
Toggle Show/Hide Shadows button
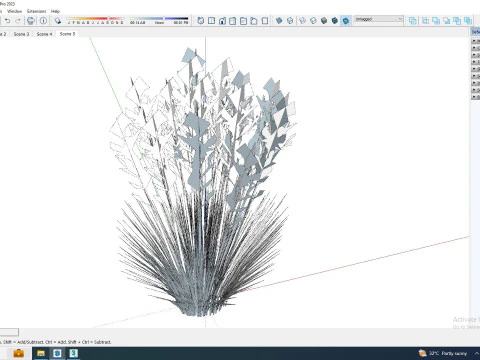click(58, 21)
